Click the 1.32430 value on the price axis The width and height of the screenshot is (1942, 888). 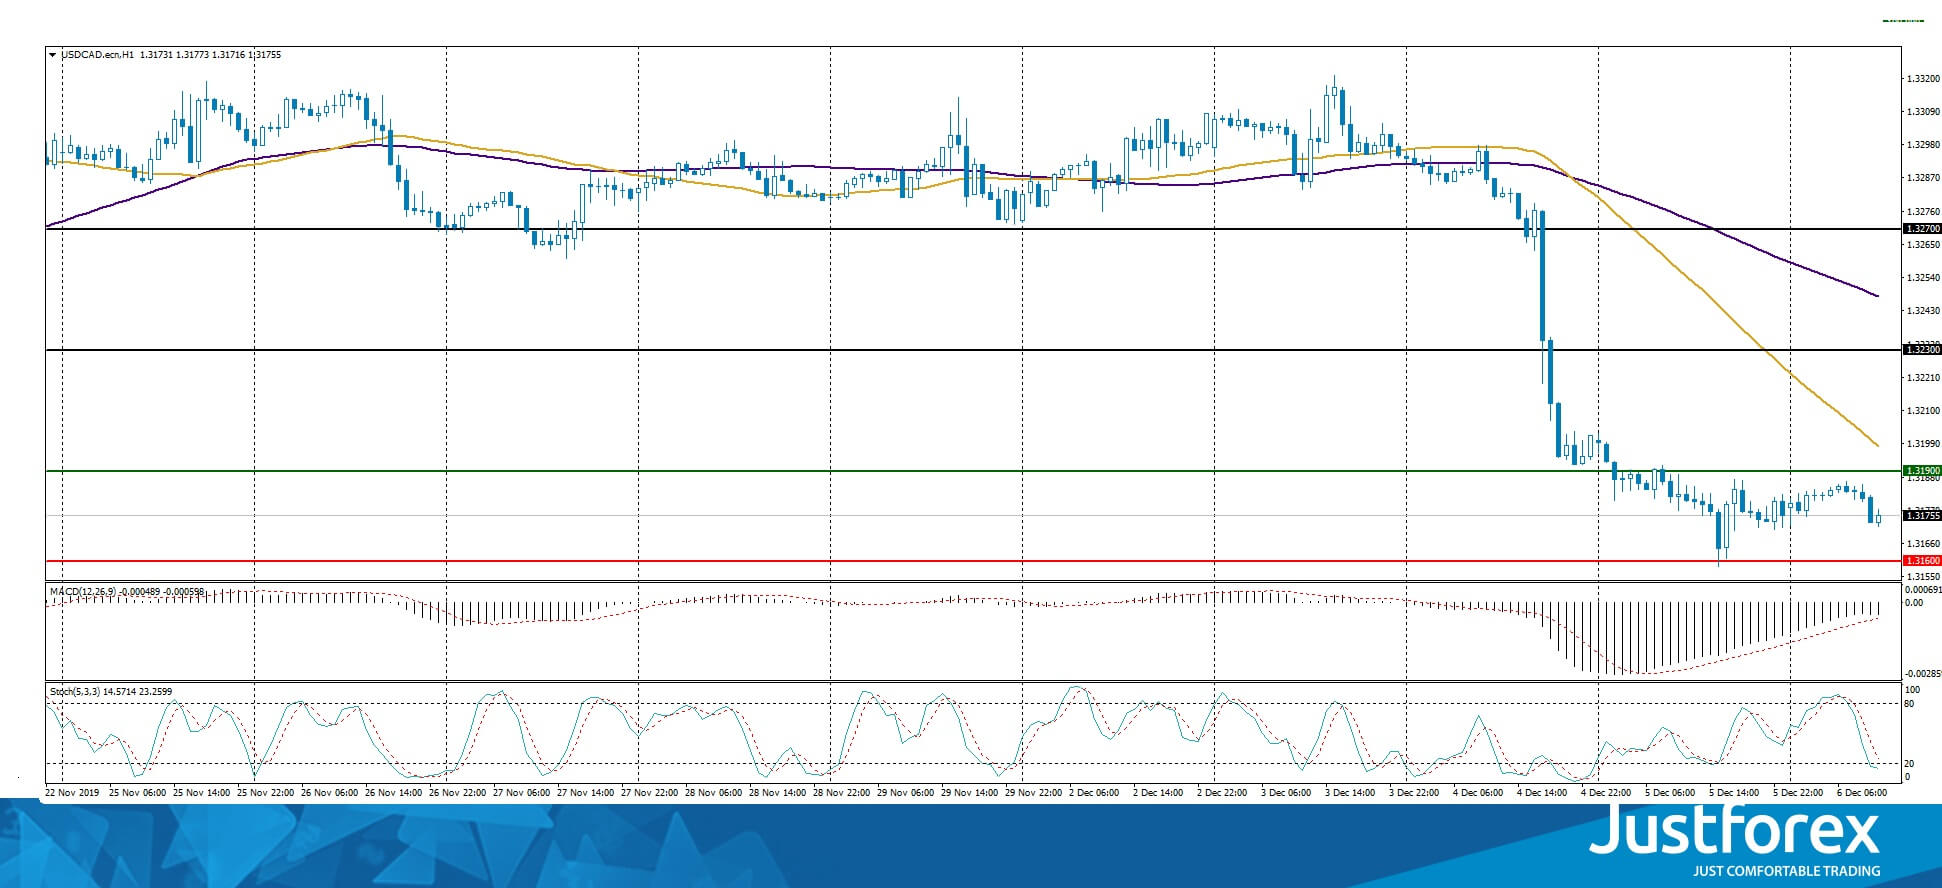[x=1923, y=311]
